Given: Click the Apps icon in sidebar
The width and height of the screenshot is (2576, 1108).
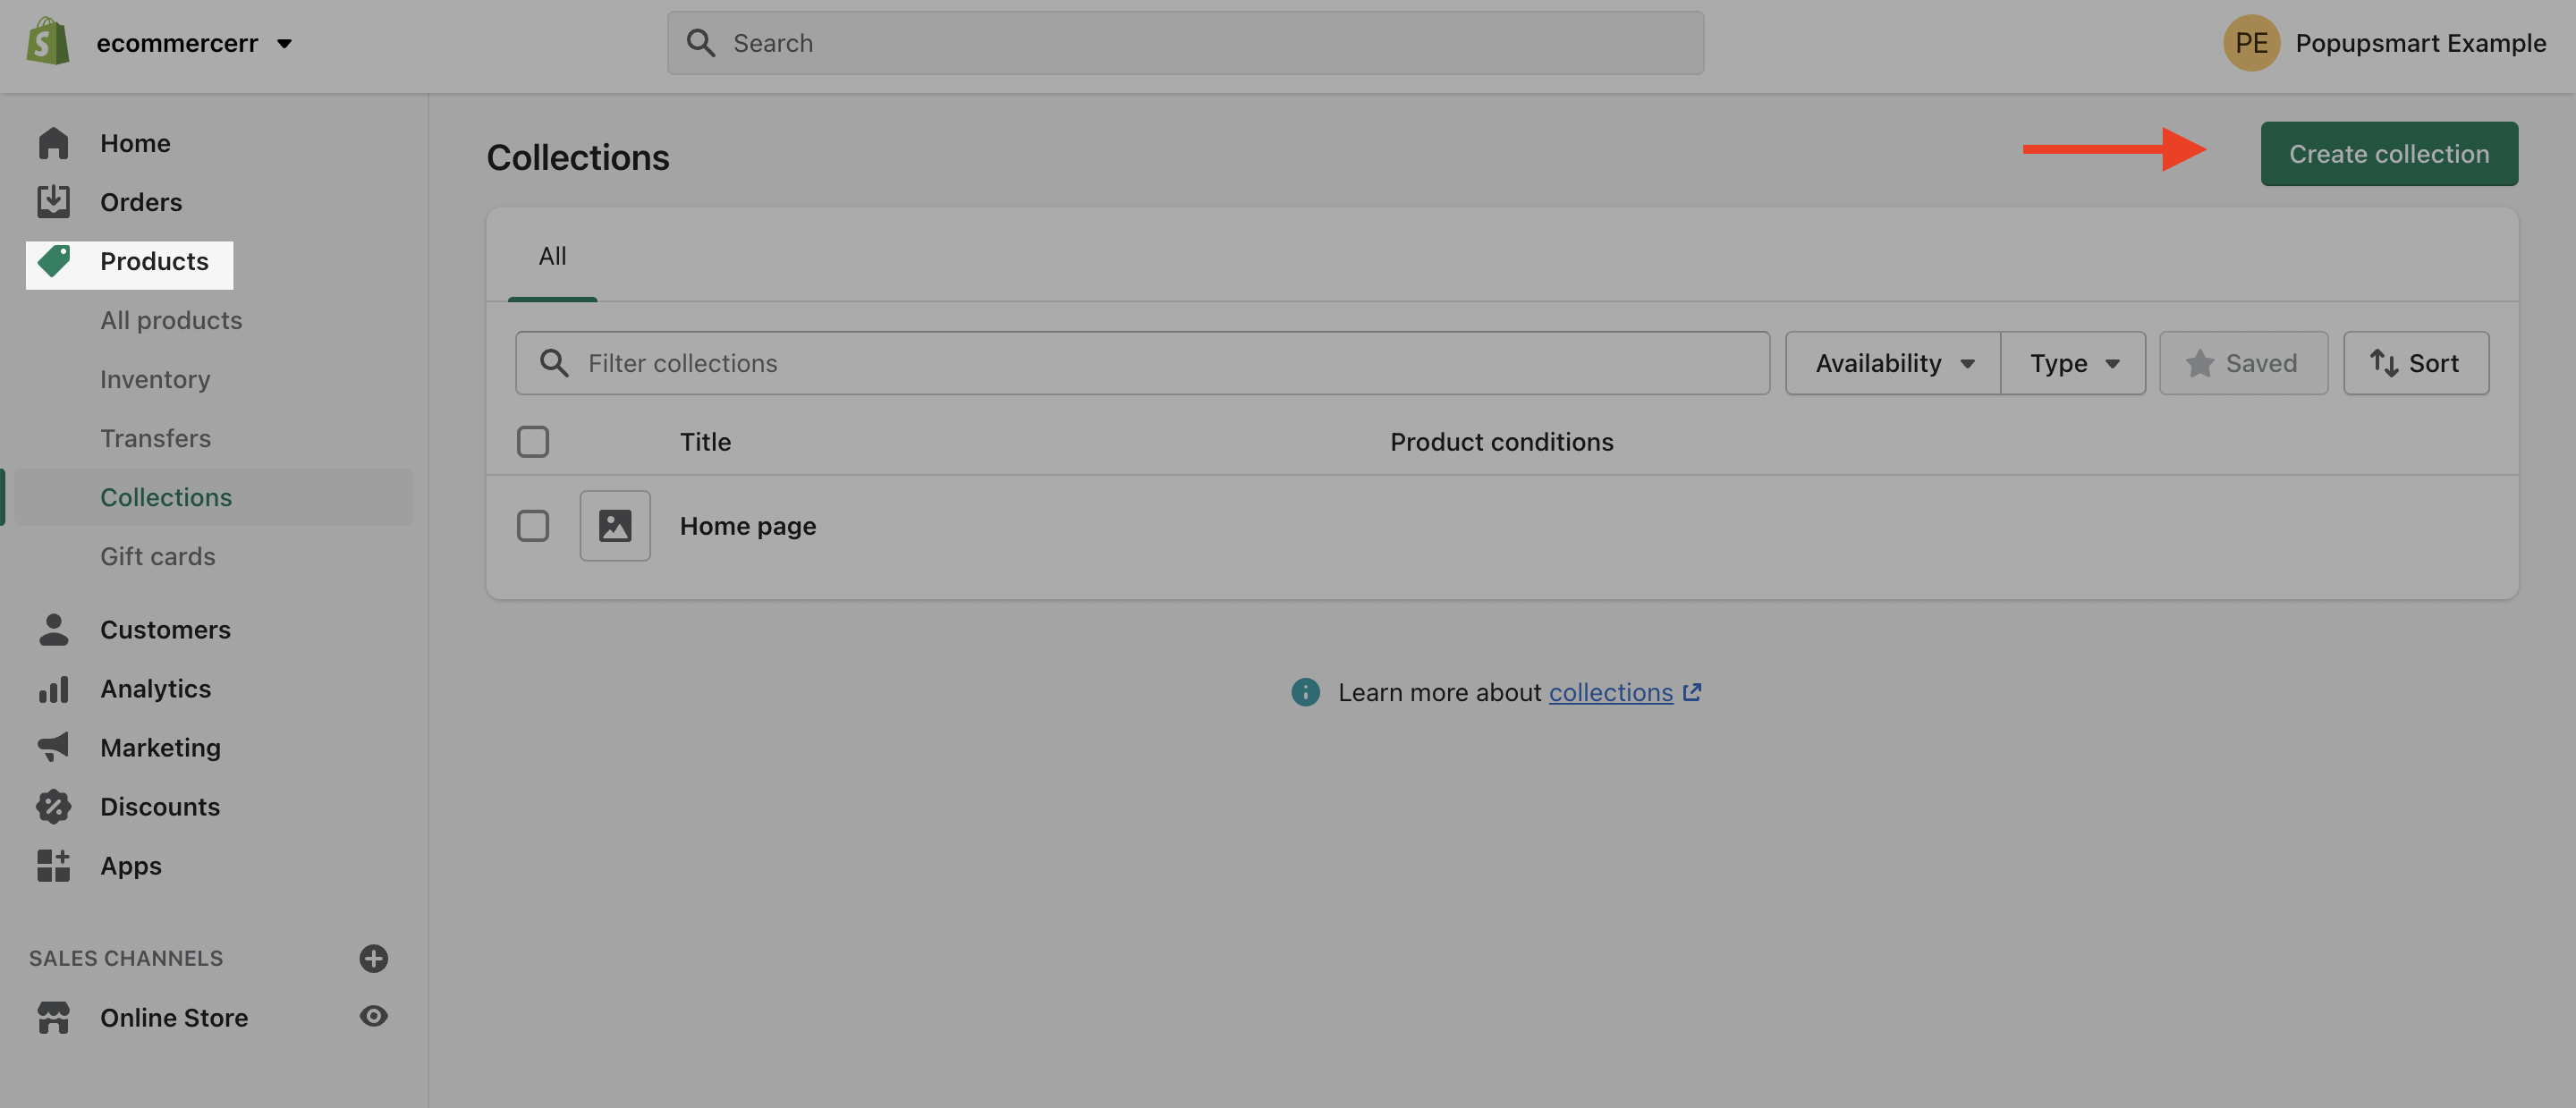Looking at the screenshot, I should pos(49,865).
